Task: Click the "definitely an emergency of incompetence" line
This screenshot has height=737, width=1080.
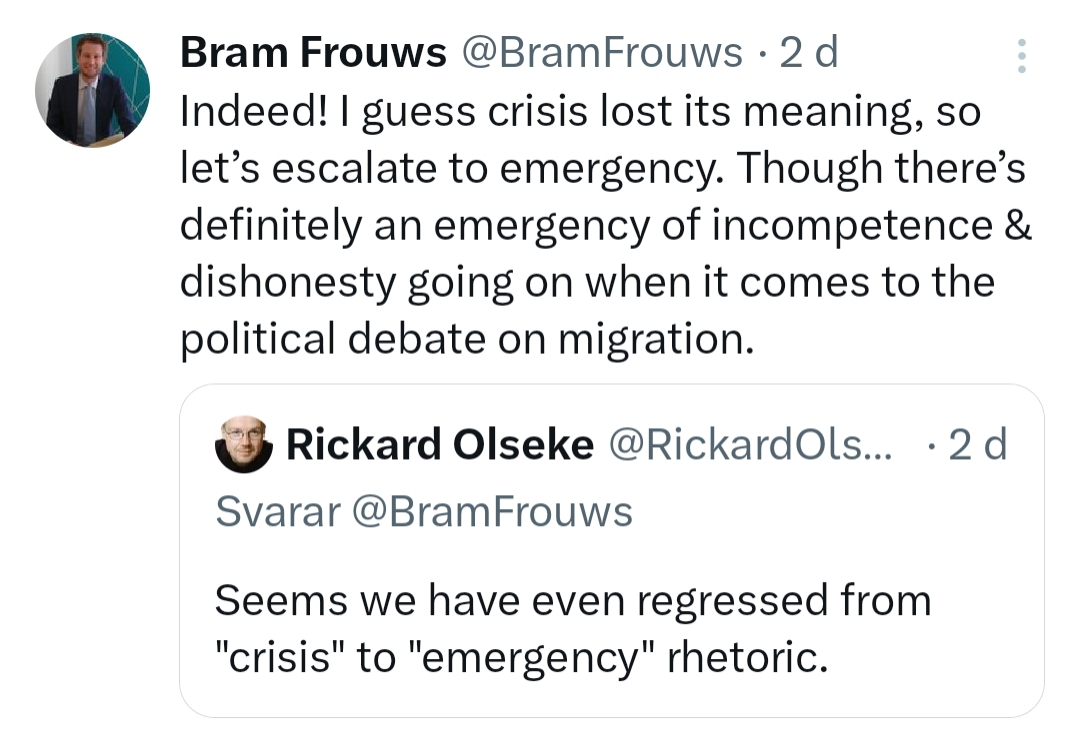Action: 606,226
